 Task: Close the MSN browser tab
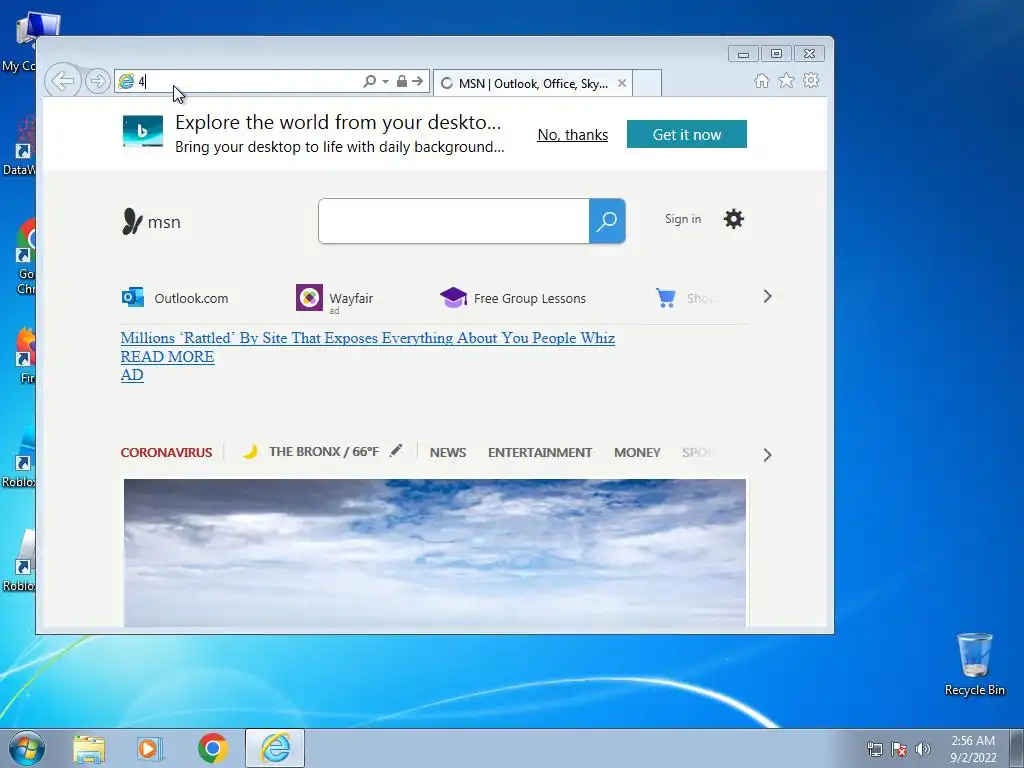pyautogui.click(x=622, y=83)
